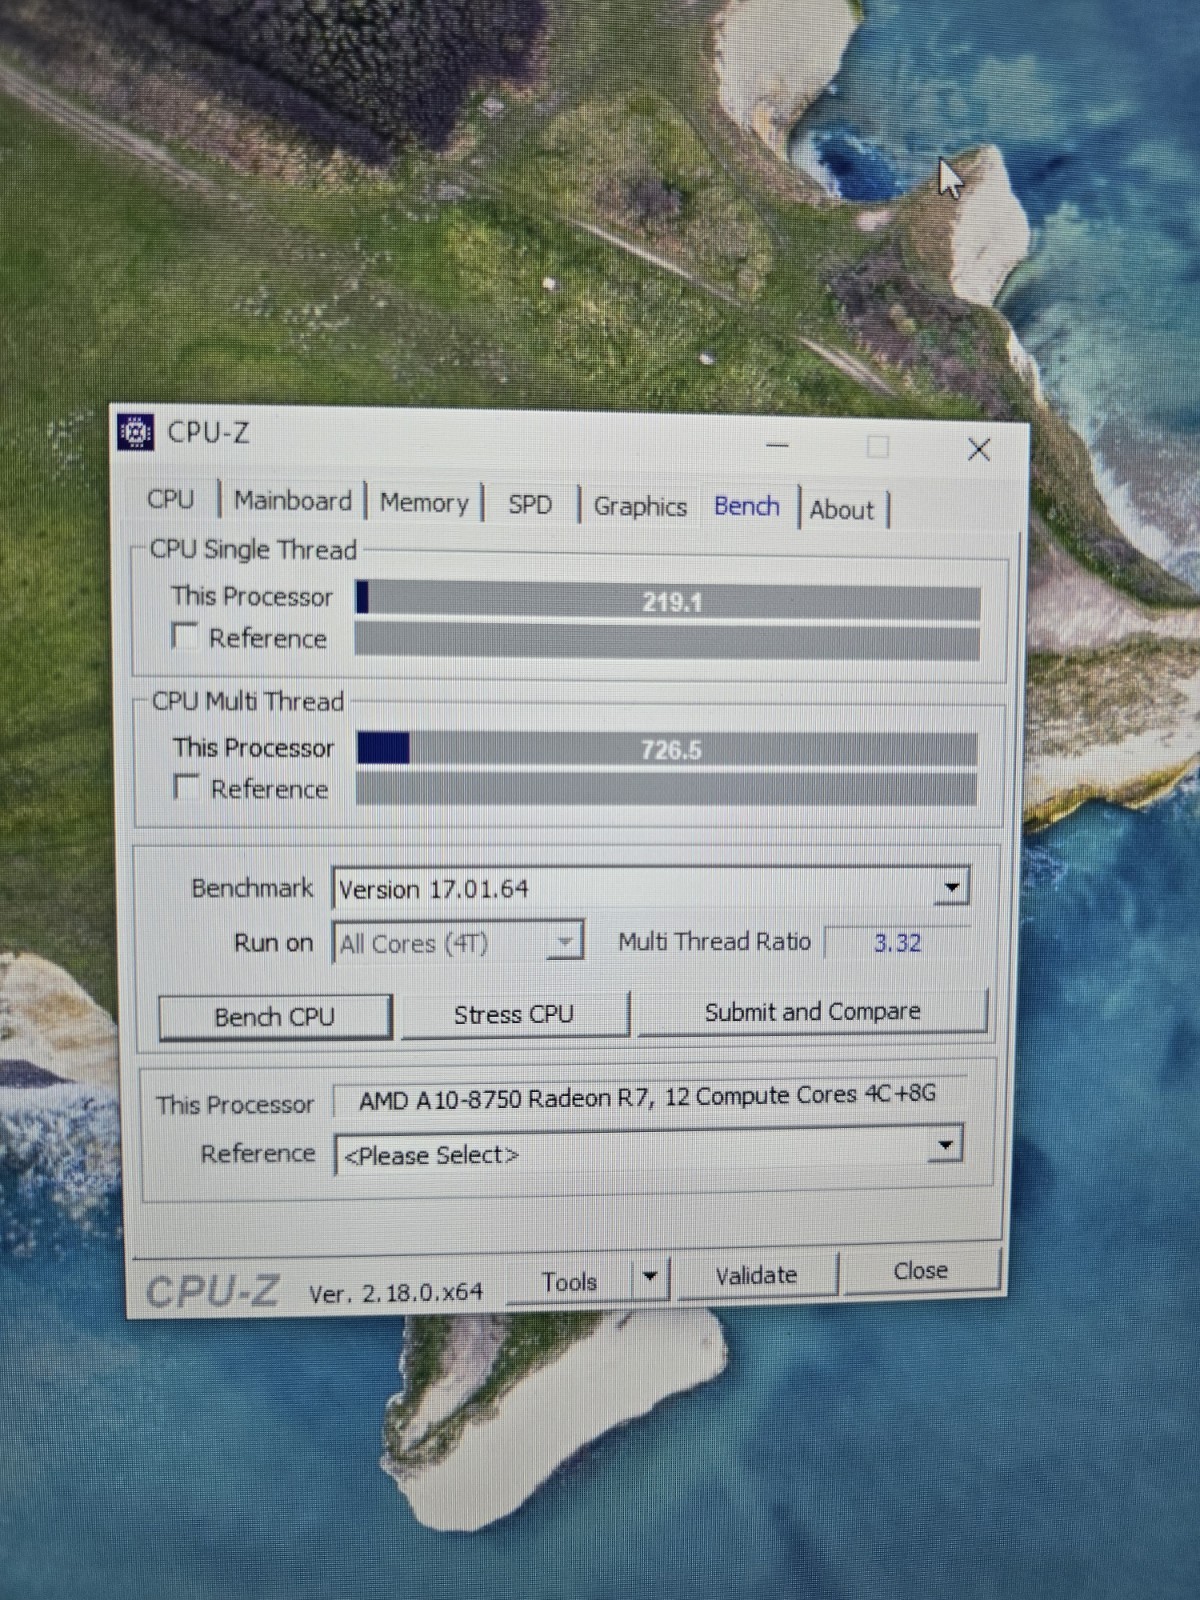Click the single thread 219.1 score bar

point(668,601)
